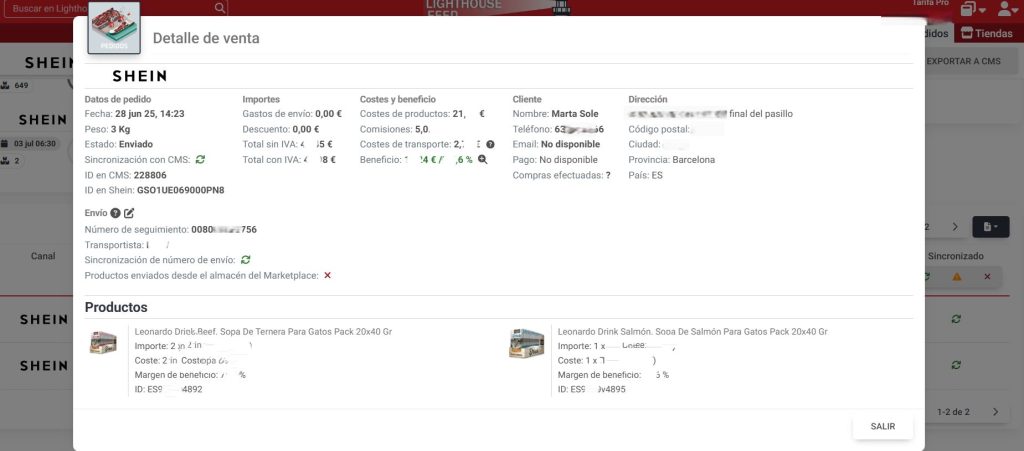This screenshot has height=451, width=1024.
Task: Open help icon beside Costes de transporte
Action: coord(490,144)
